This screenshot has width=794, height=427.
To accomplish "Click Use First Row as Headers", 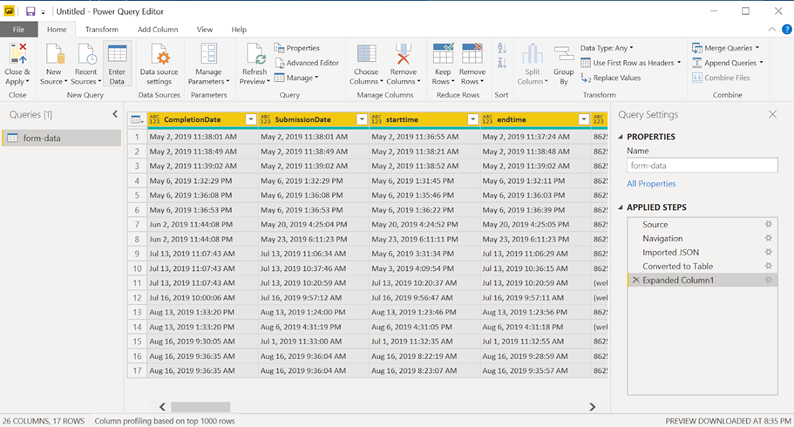I will (630, 63).
